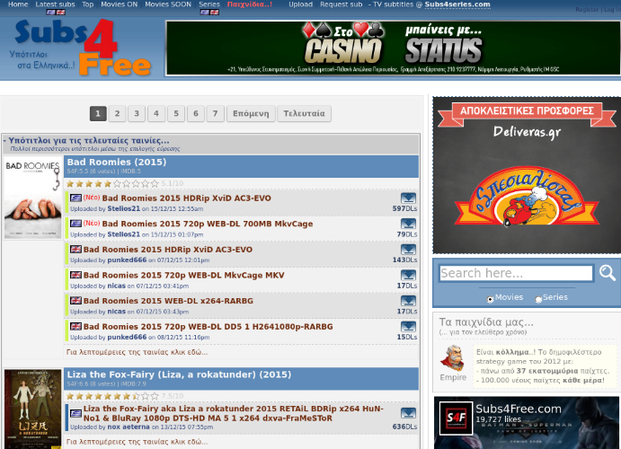Select the Movies radio button
The height and width of the screenshot is (449, 621).
(x=490, y=299)
